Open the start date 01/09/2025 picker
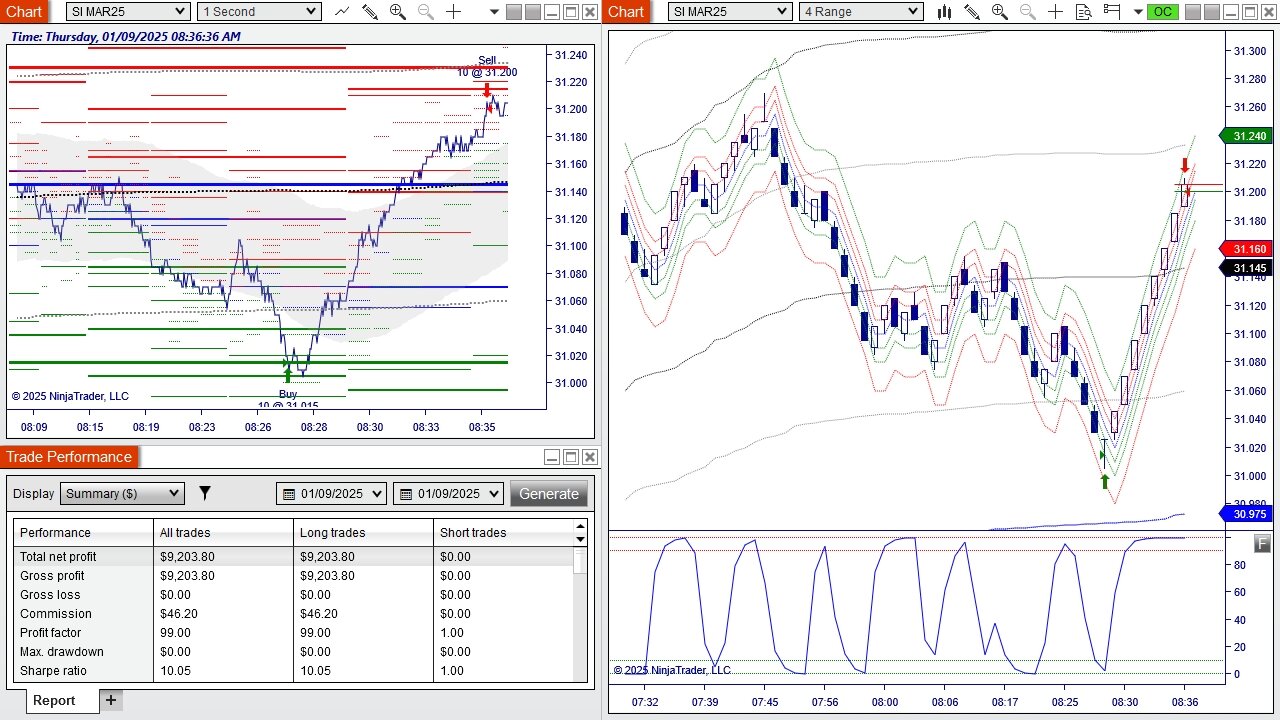Image resolution: width=1280 pixels, height=720 pixels. (x=331, y=493)
